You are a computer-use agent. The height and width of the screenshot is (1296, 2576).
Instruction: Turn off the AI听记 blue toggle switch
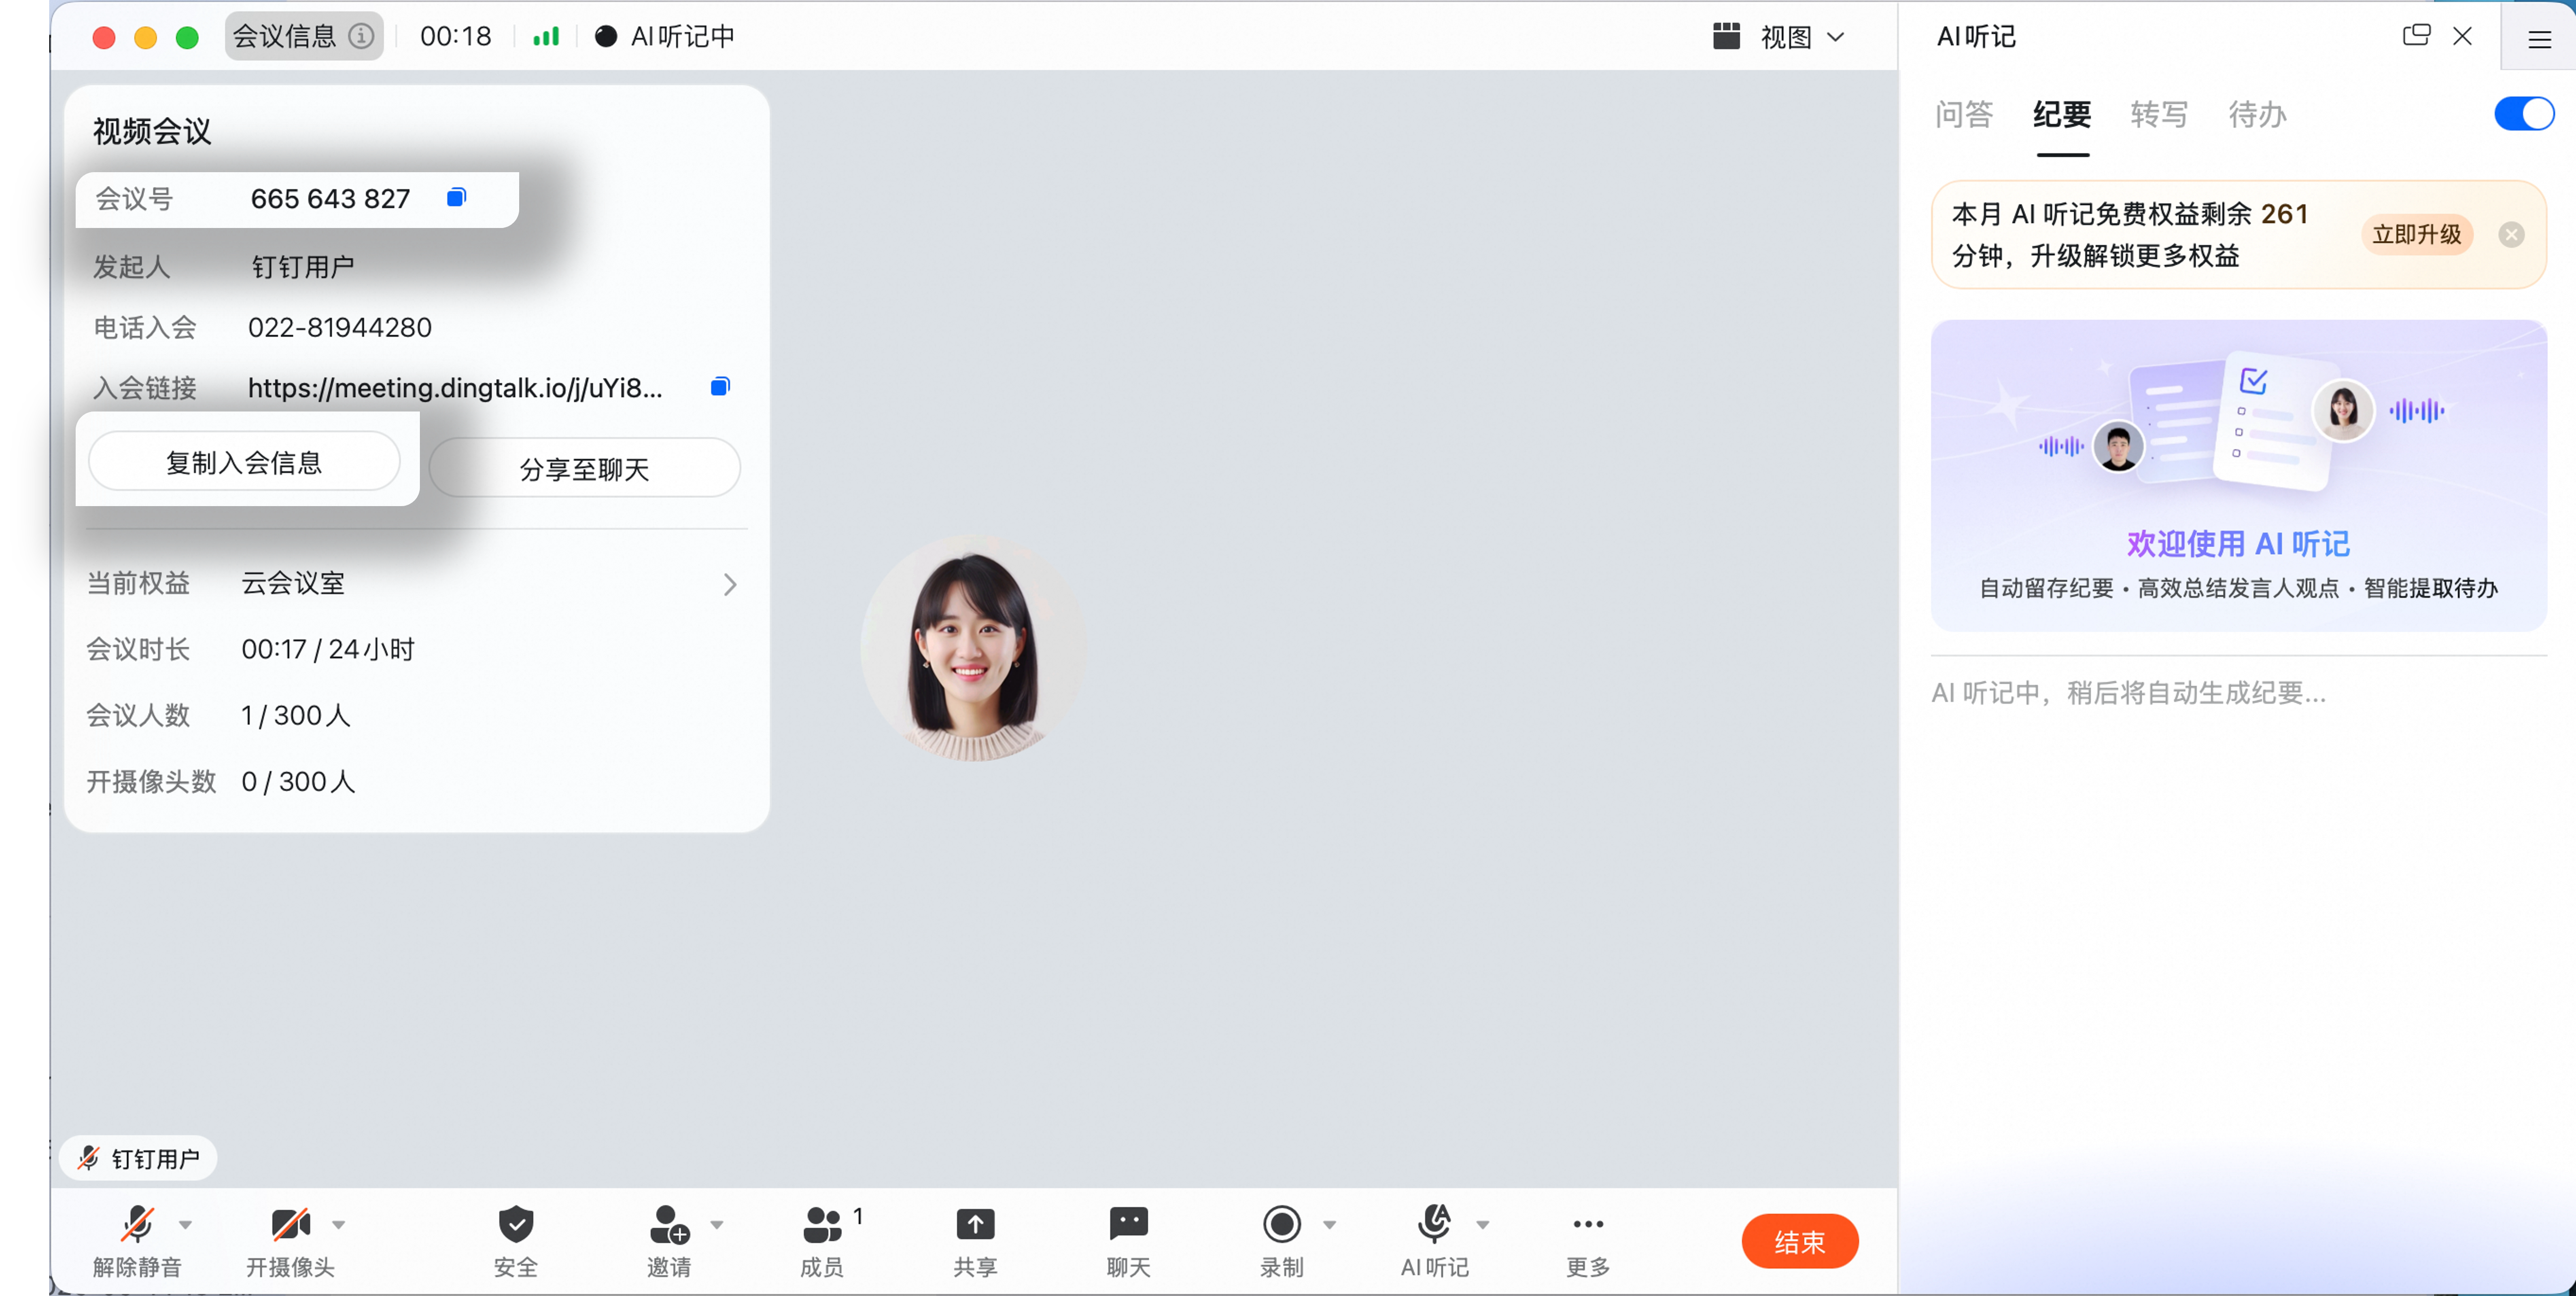(x=2523, y=114)
